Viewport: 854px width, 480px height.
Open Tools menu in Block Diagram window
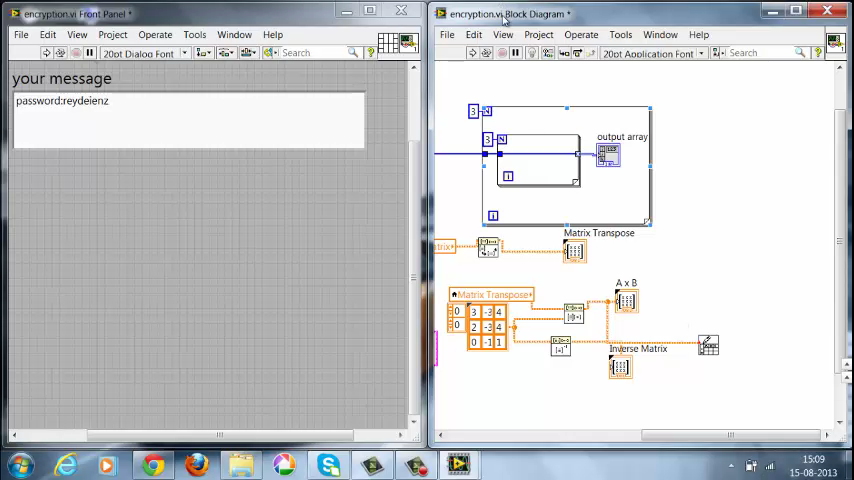[621, 35]
